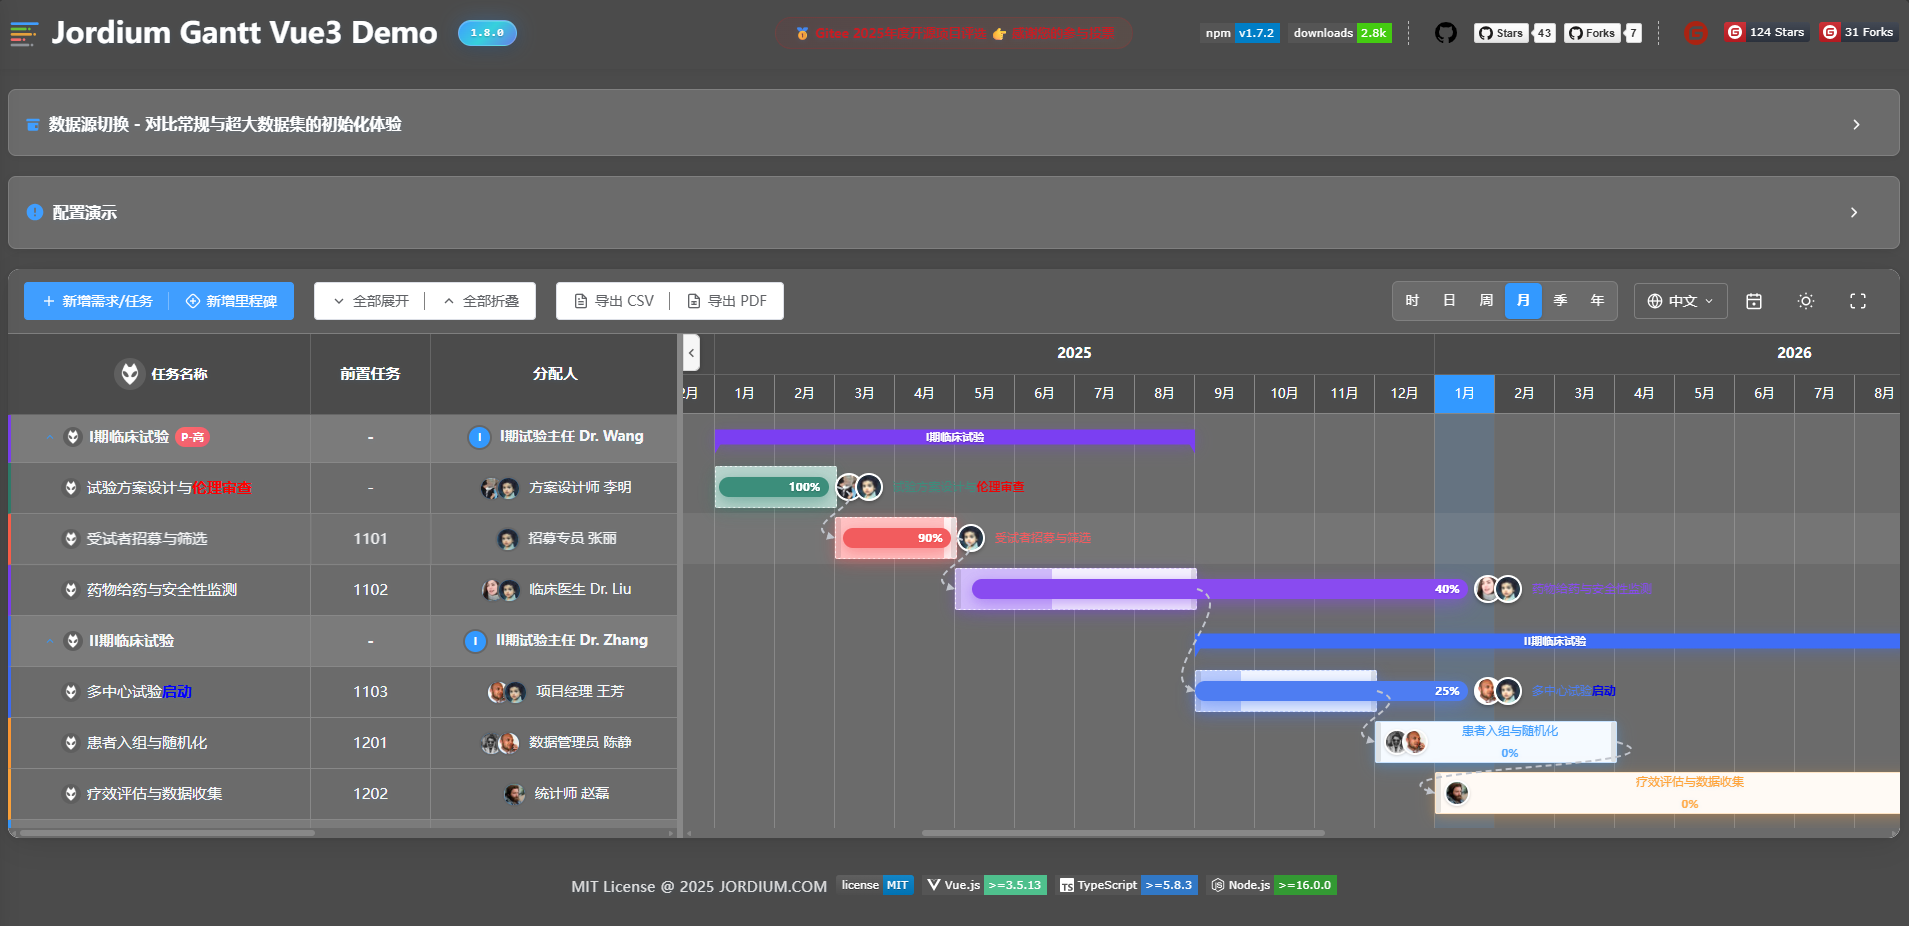Click avatar icon of I期试验主任 Dr. Wang
Screen dimensions: 1909x926
(480, 437)
